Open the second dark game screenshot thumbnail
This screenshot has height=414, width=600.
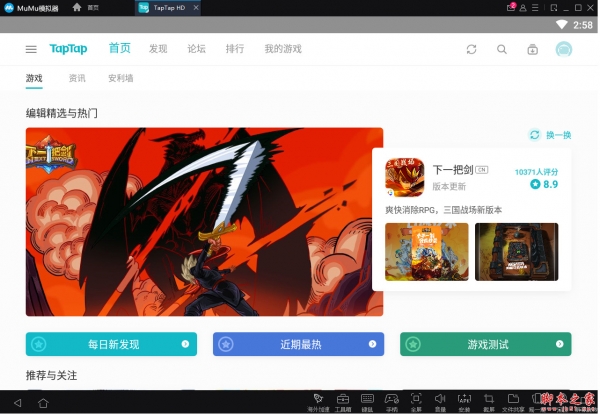click(516, 252)
